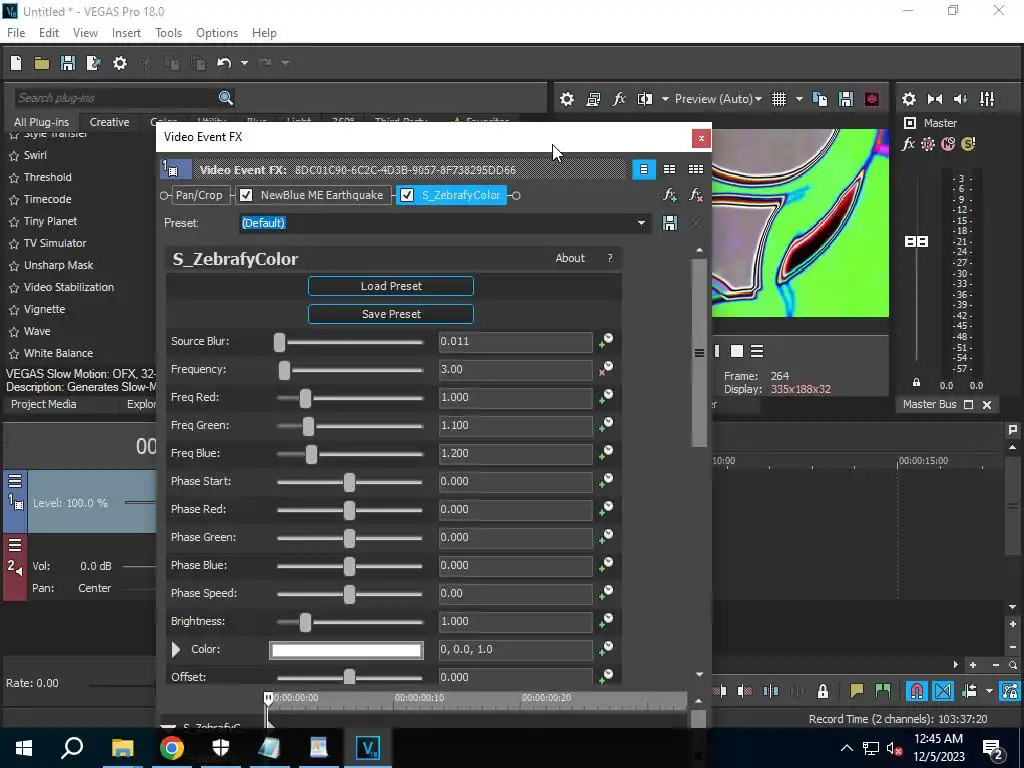The height and width of the screenshot is (768, 1024).
Task: Toggle the snapping magnet icon
Action: (917, 691)
